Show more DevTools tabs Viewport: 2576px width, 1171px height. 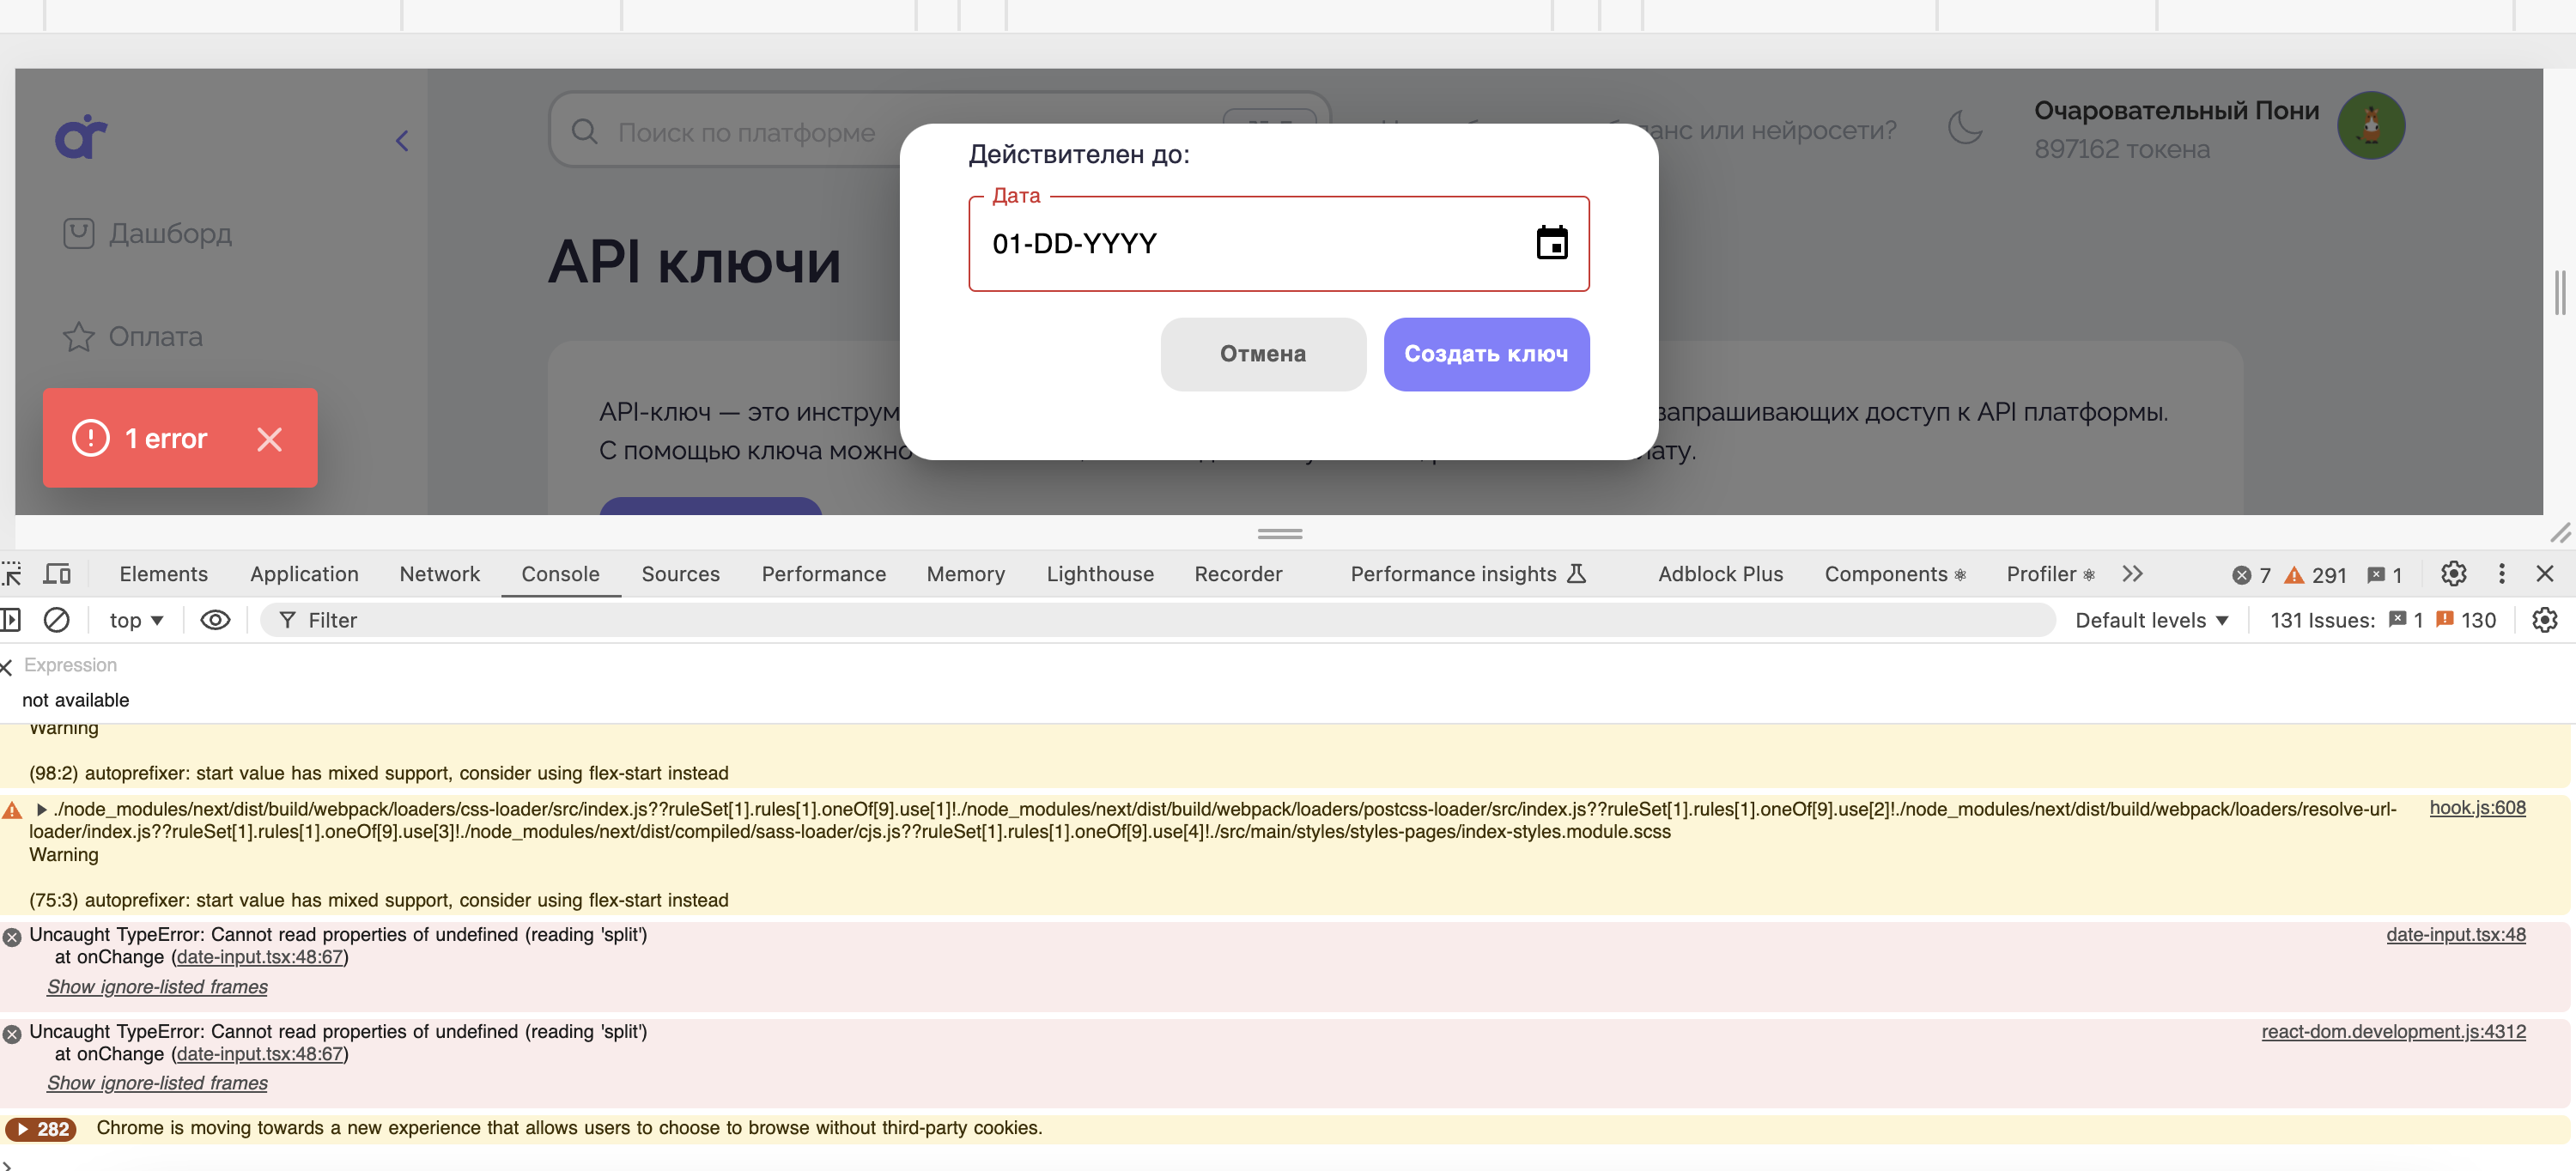pyautogui.click(x=2132, y=574)
